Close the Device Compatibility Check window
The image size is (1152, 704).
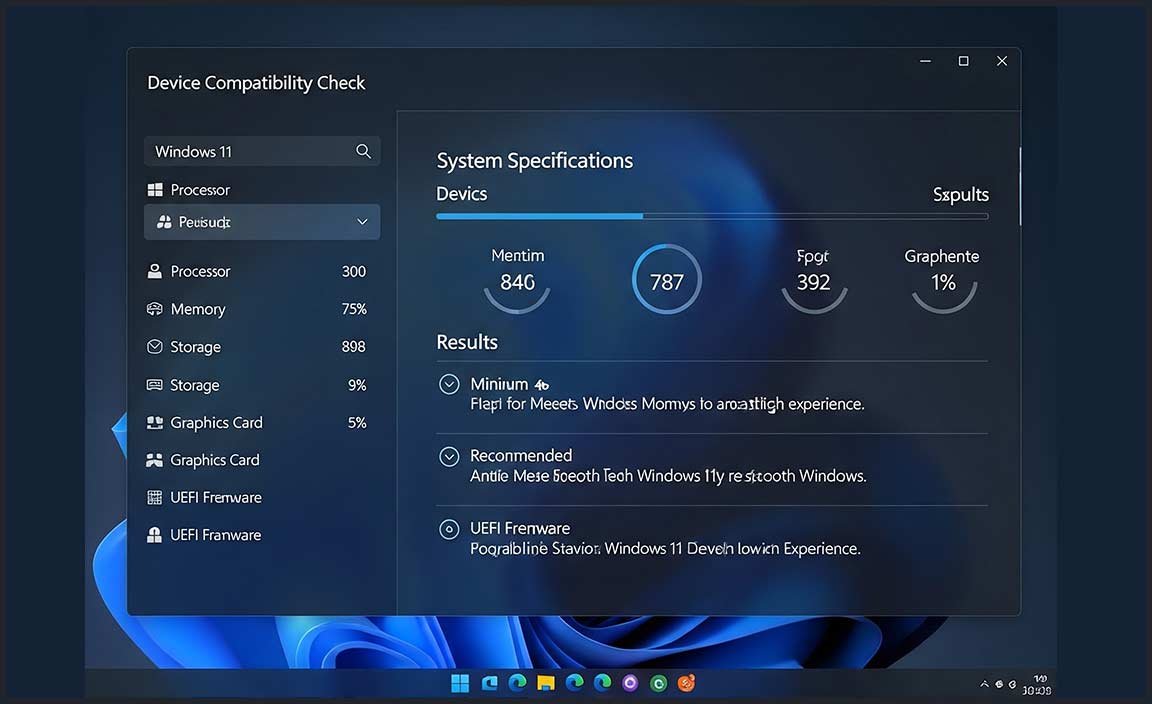click(x=1001, y=61)
